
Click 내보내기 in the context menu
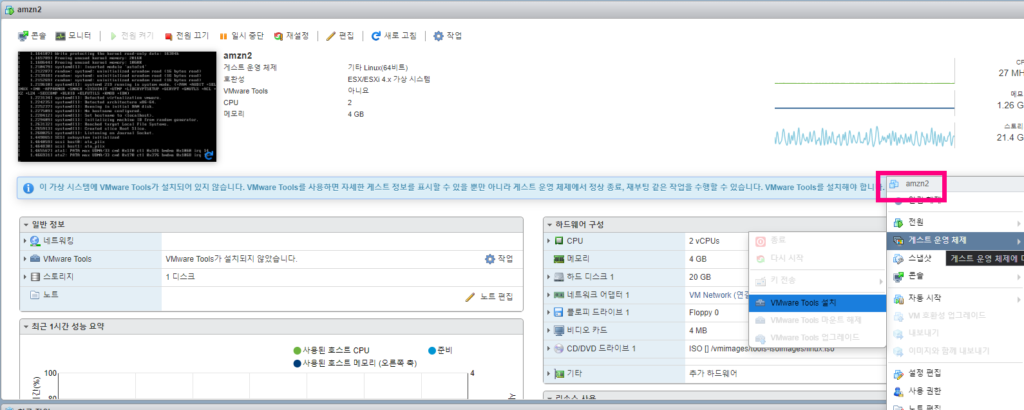pyautogui.click(x=955, y=333)
